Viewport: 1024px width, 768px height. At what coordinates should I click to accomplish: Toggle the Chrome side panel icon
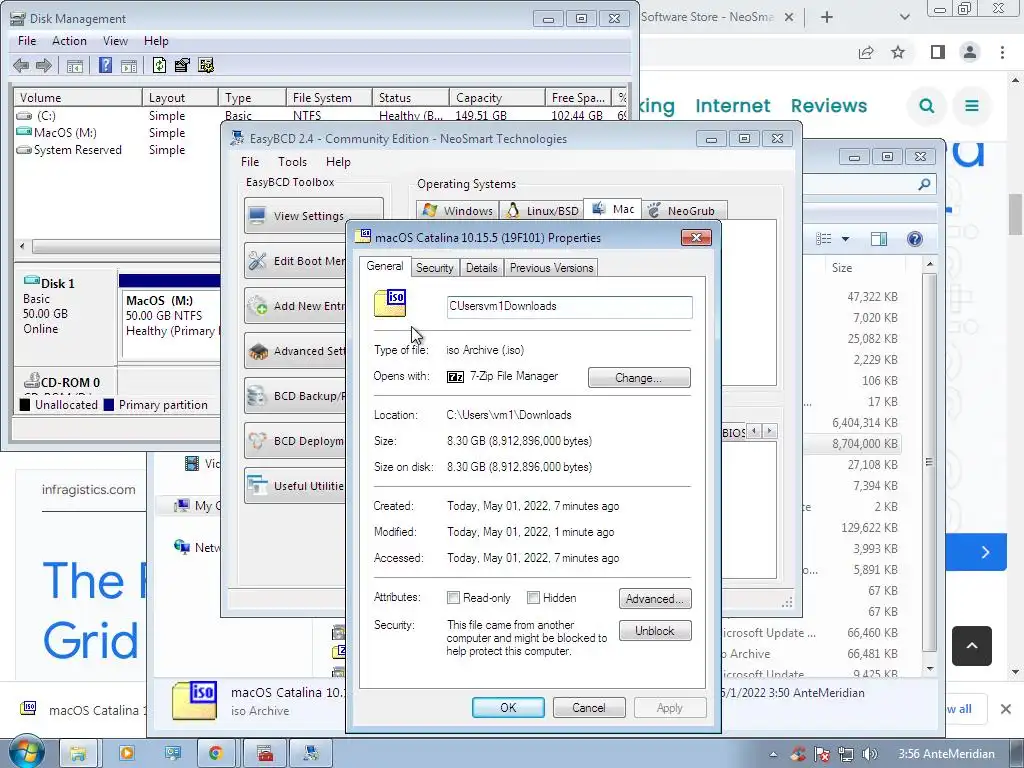click(x=938, y=52)
